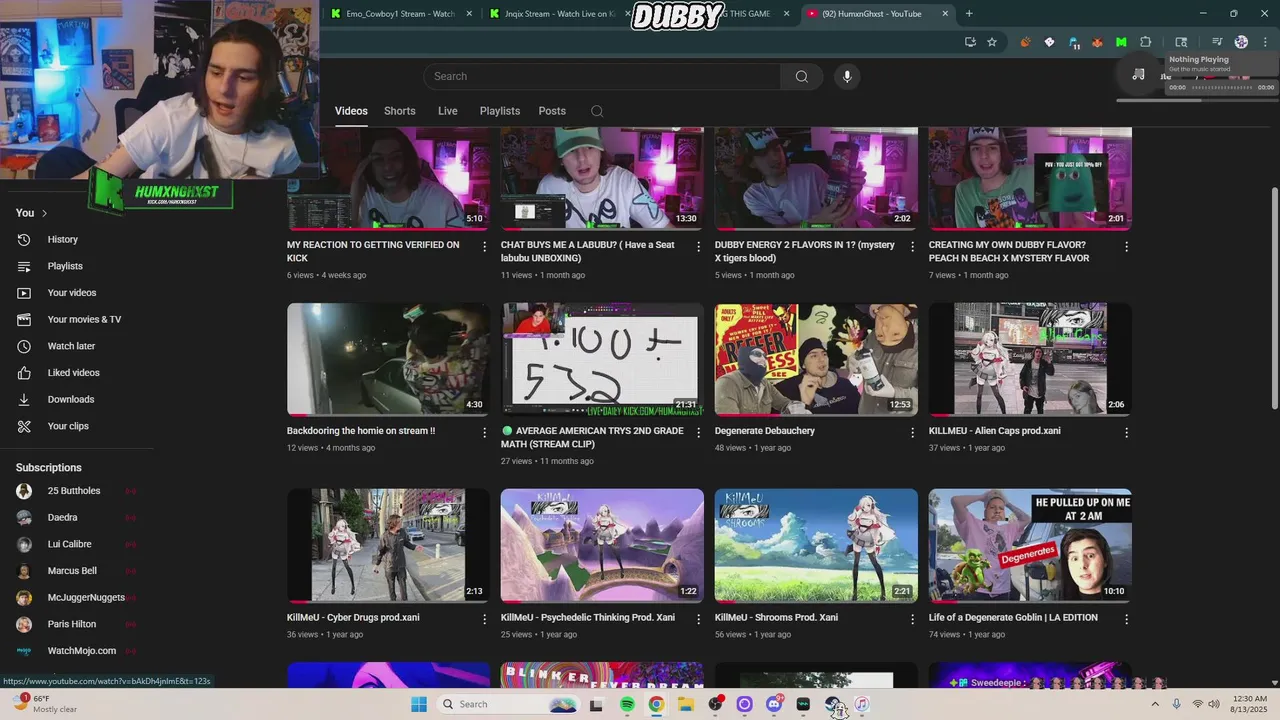Click the YouTube search input field
This screenshot has width=1280, height=720.
coord(602,76)
